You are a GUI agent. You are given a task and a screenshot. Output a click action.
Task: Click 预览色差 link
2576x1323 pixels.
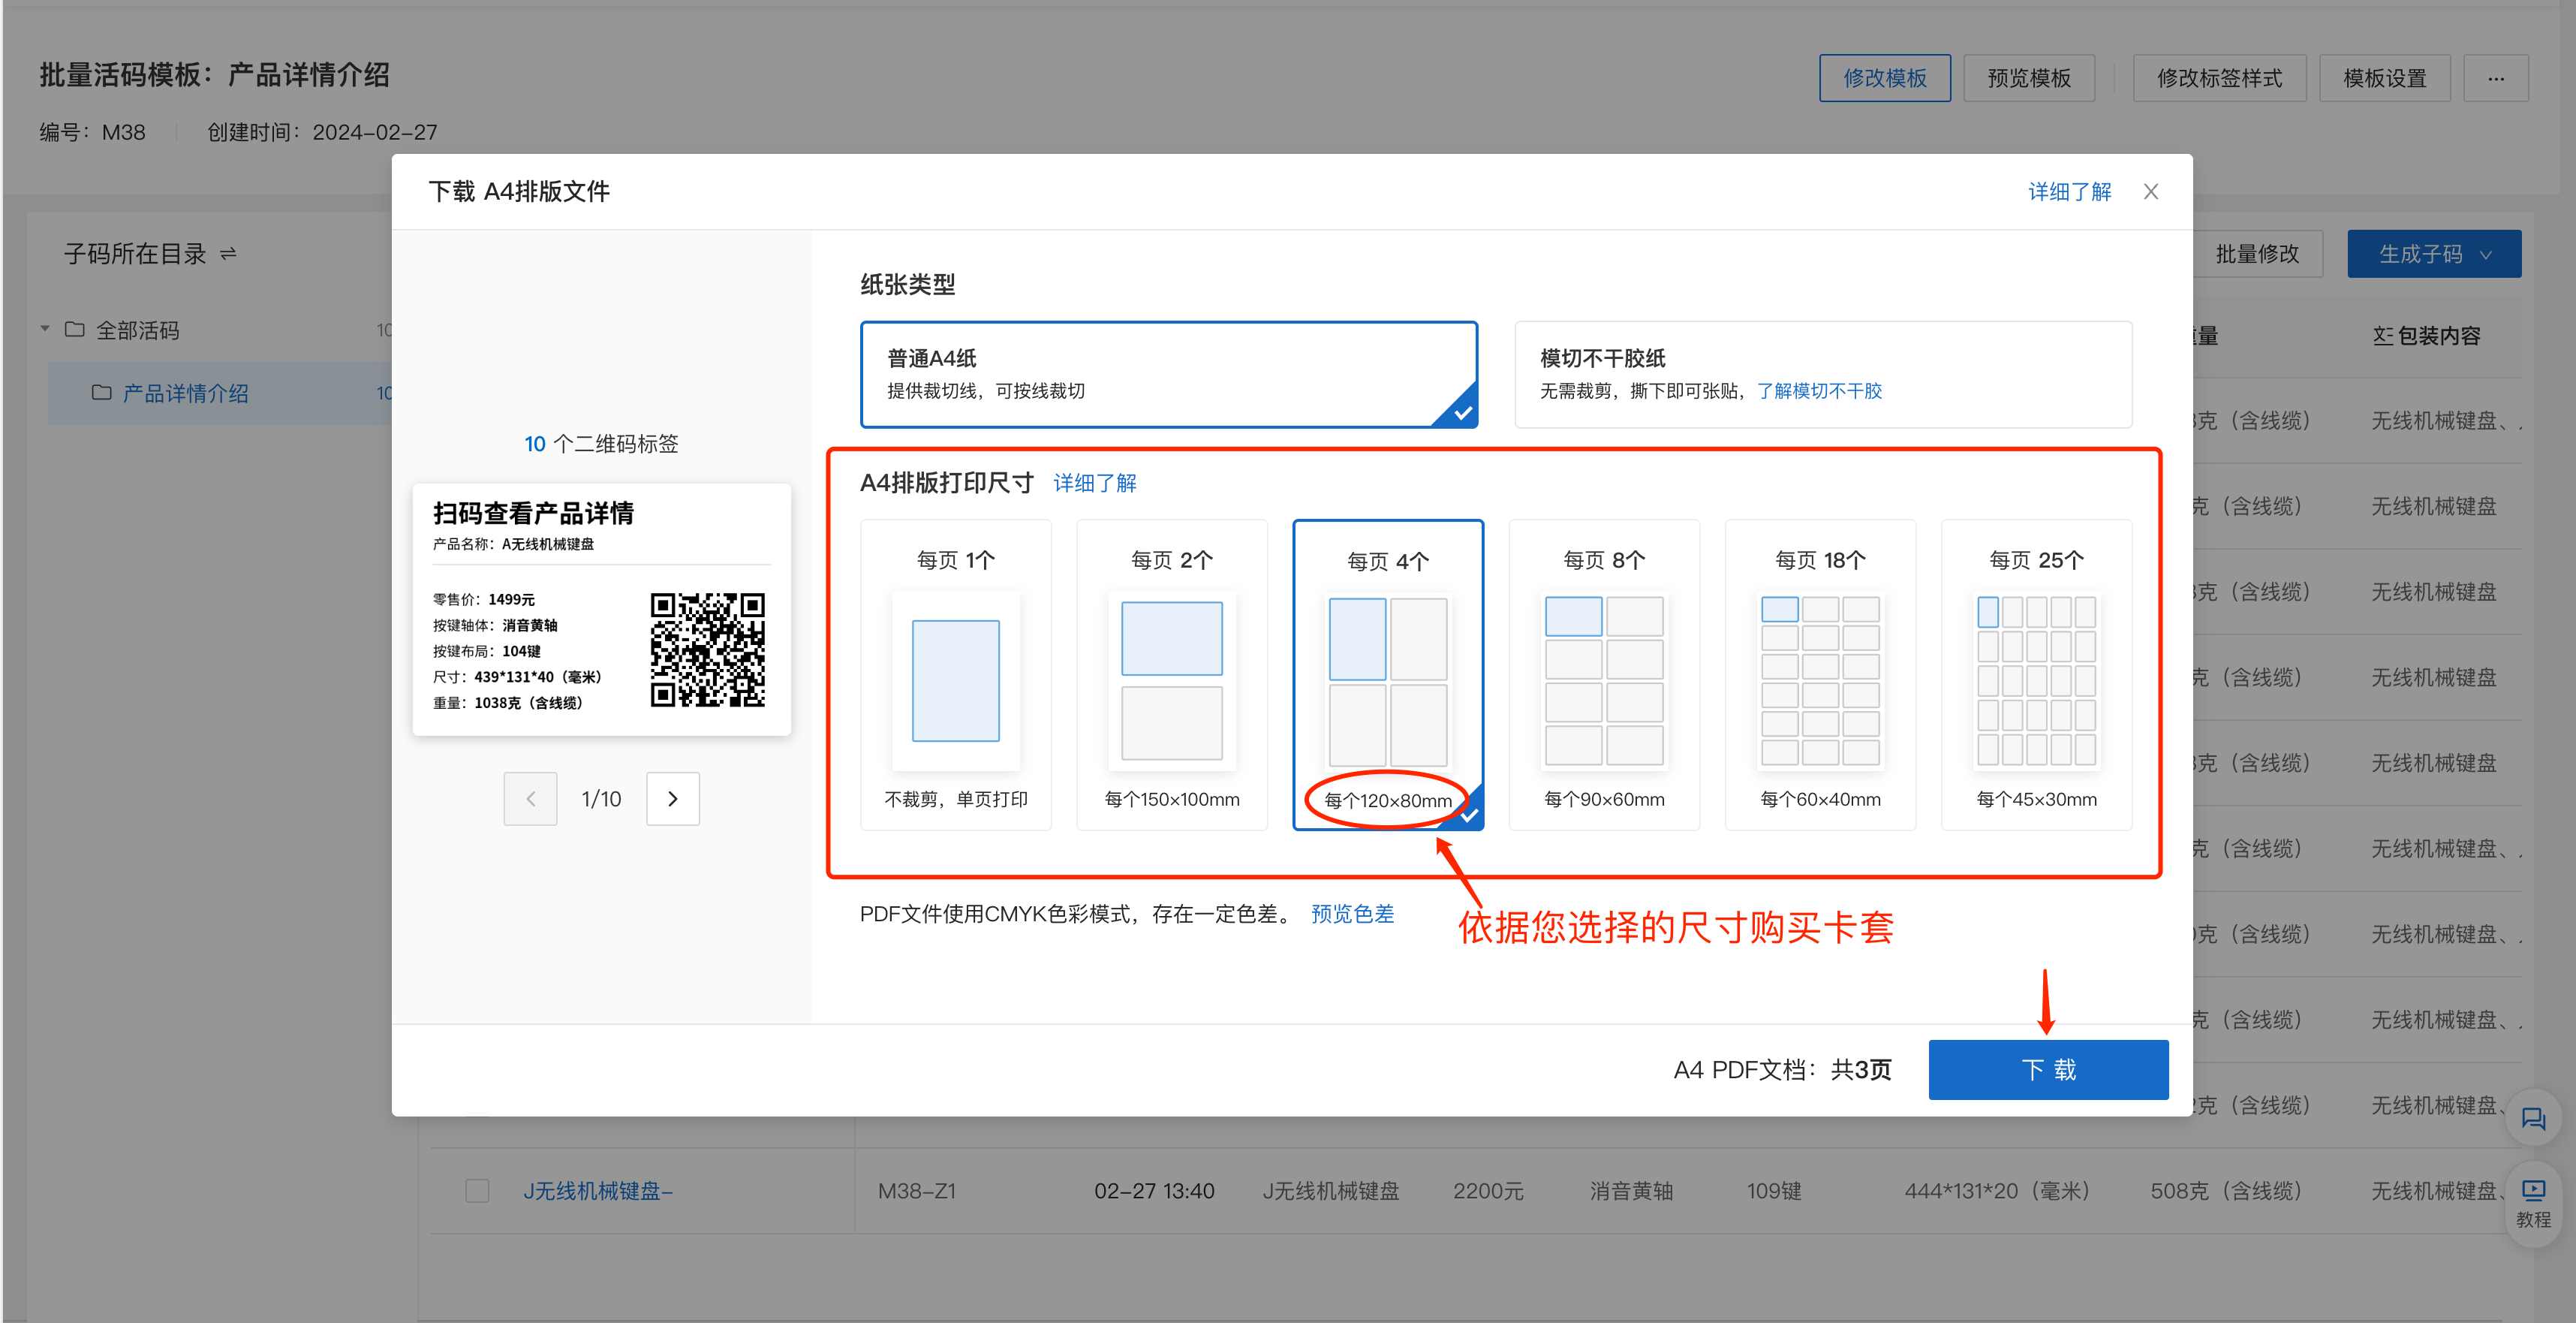click(1351, 913)
